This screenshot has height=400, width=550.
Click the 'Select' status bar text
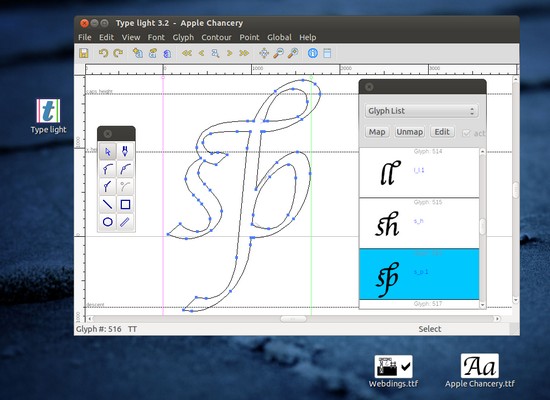430,329
